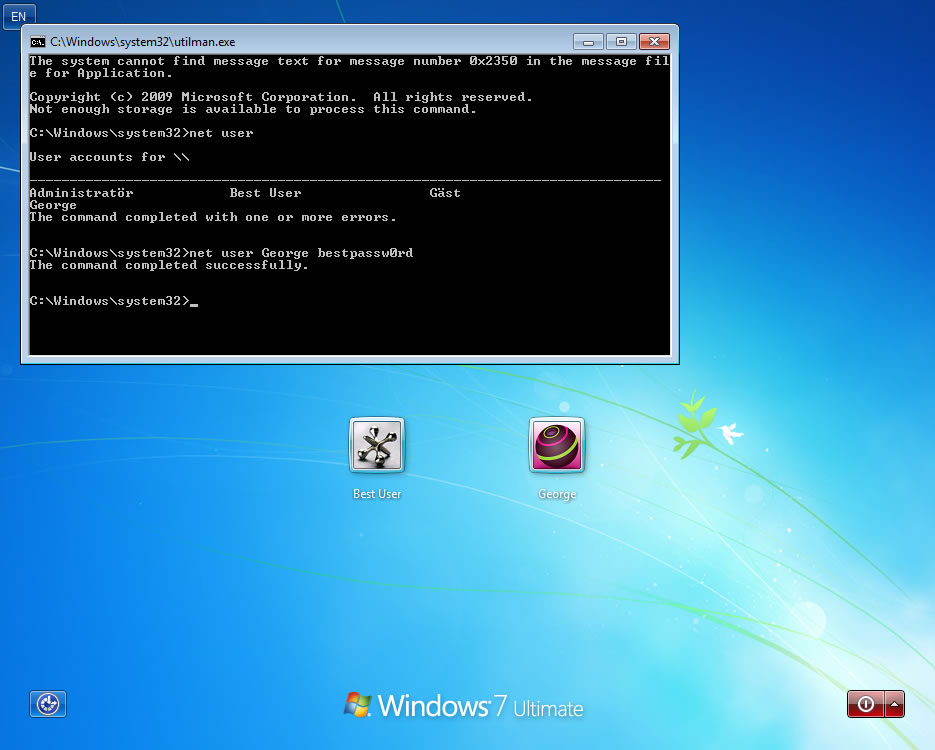Image resolution: width=935 pixels, height=750 pixels.
Task: Open the shutdown options arrow menu
Action: 893,704
